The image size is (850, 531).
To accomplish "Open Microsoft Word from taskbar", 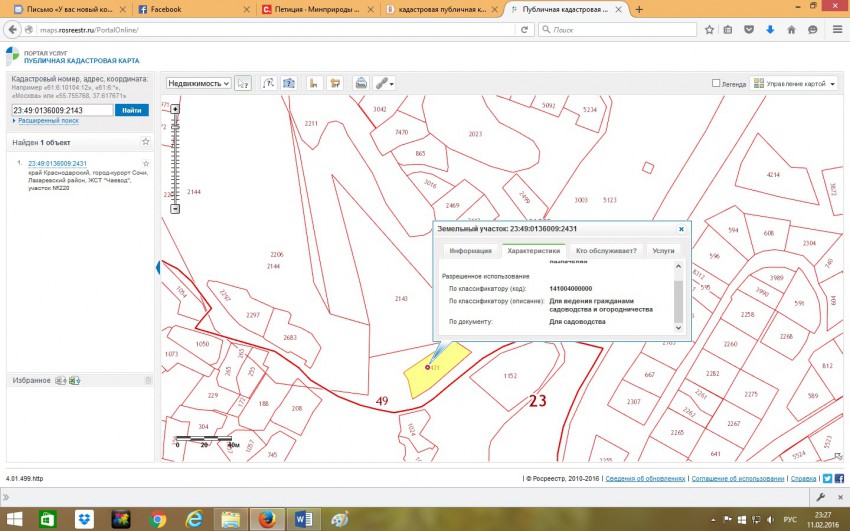I will 303,519.
